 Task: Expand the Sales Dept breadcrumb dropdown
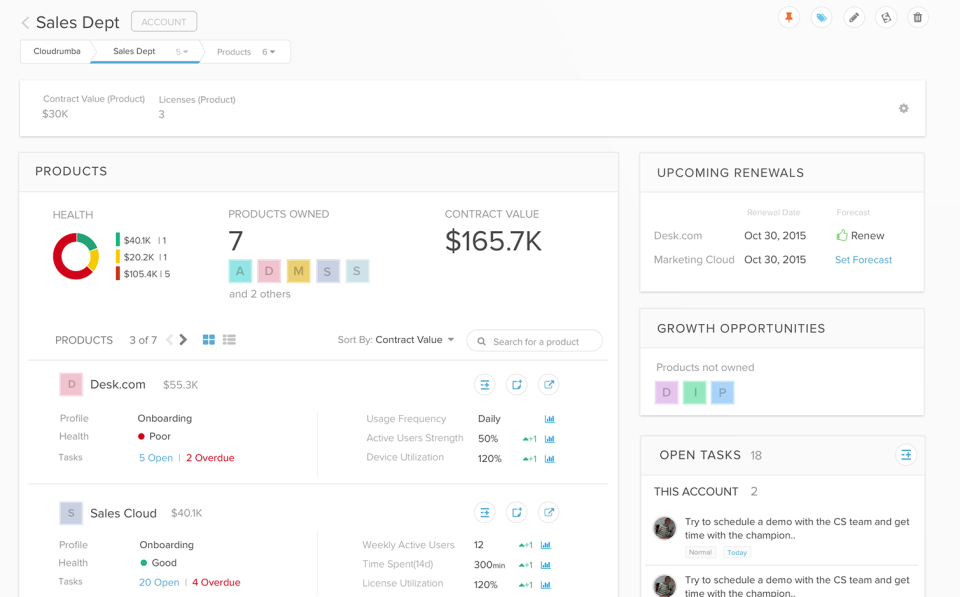point(182,52)
